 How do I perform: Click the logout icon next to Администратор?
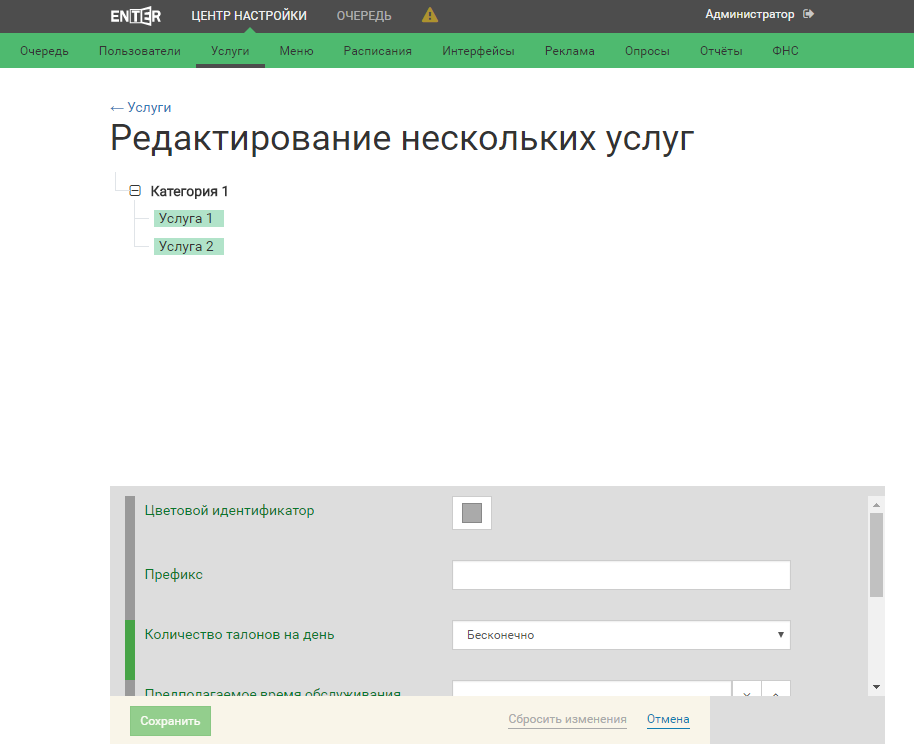tap(808, 14)
